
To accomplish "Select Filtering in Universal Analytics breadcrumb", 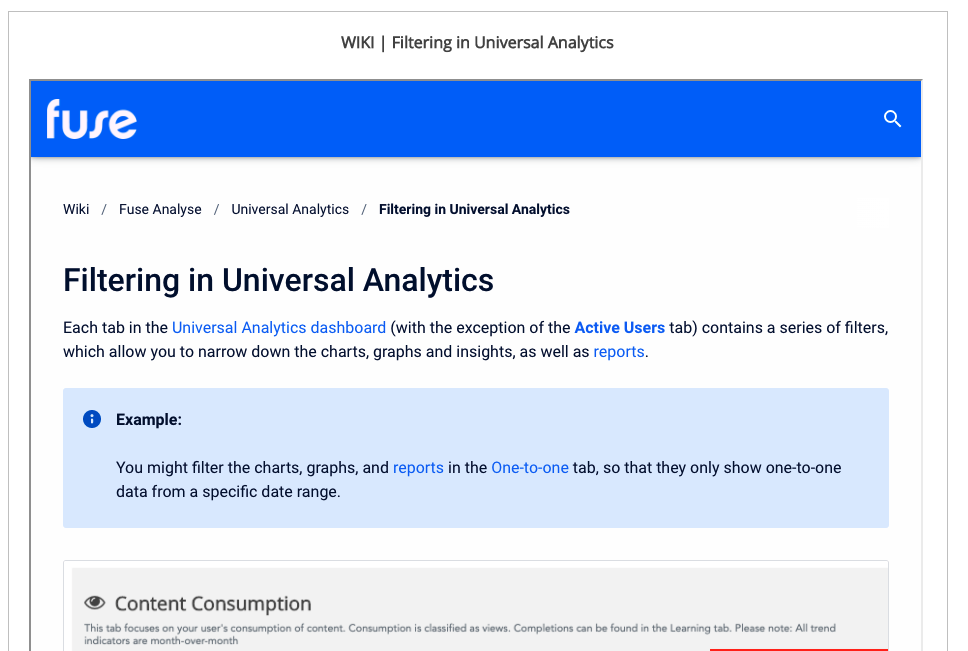I will pos(474,209).
